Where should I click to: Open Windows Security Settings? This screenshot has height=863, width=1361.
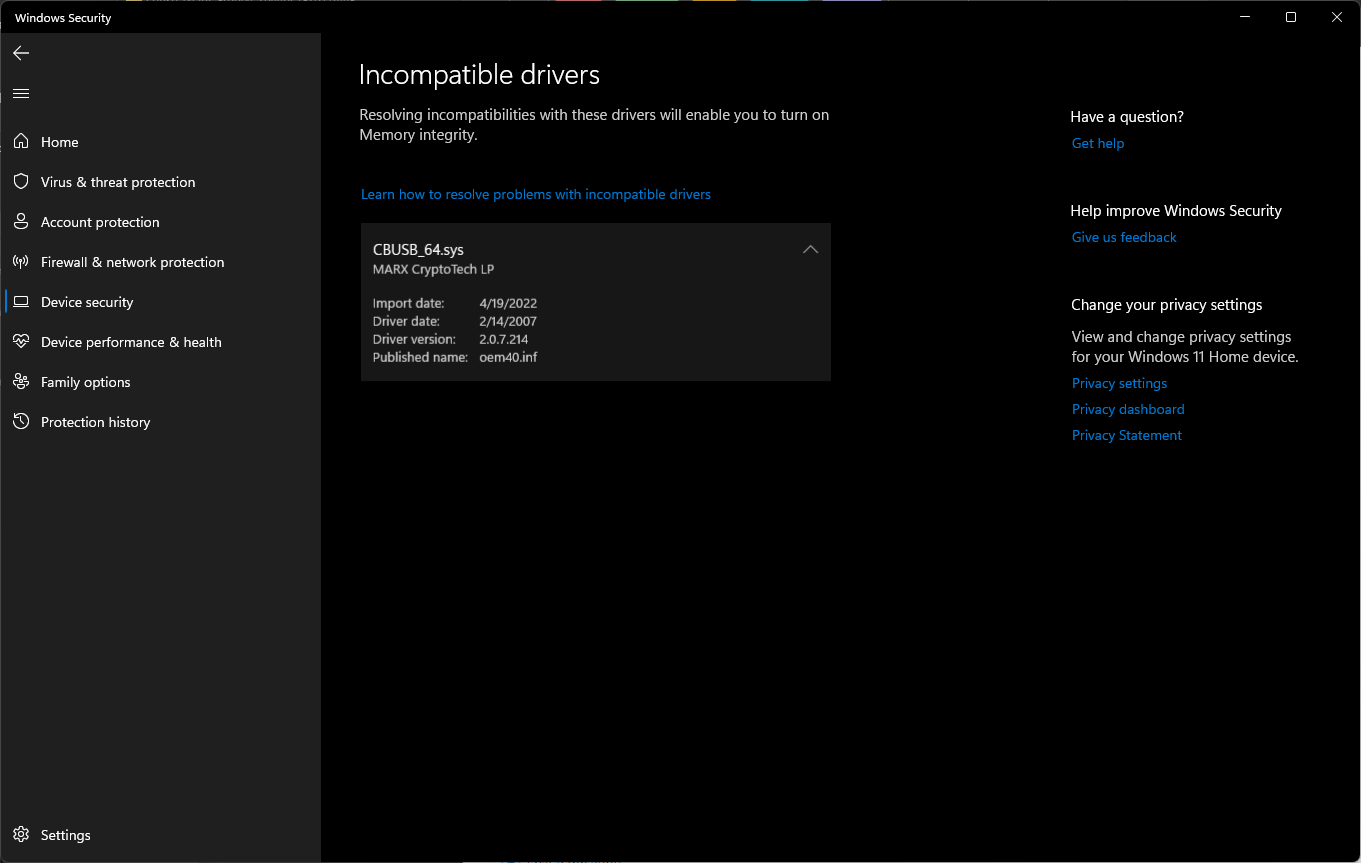pos(65,834)
